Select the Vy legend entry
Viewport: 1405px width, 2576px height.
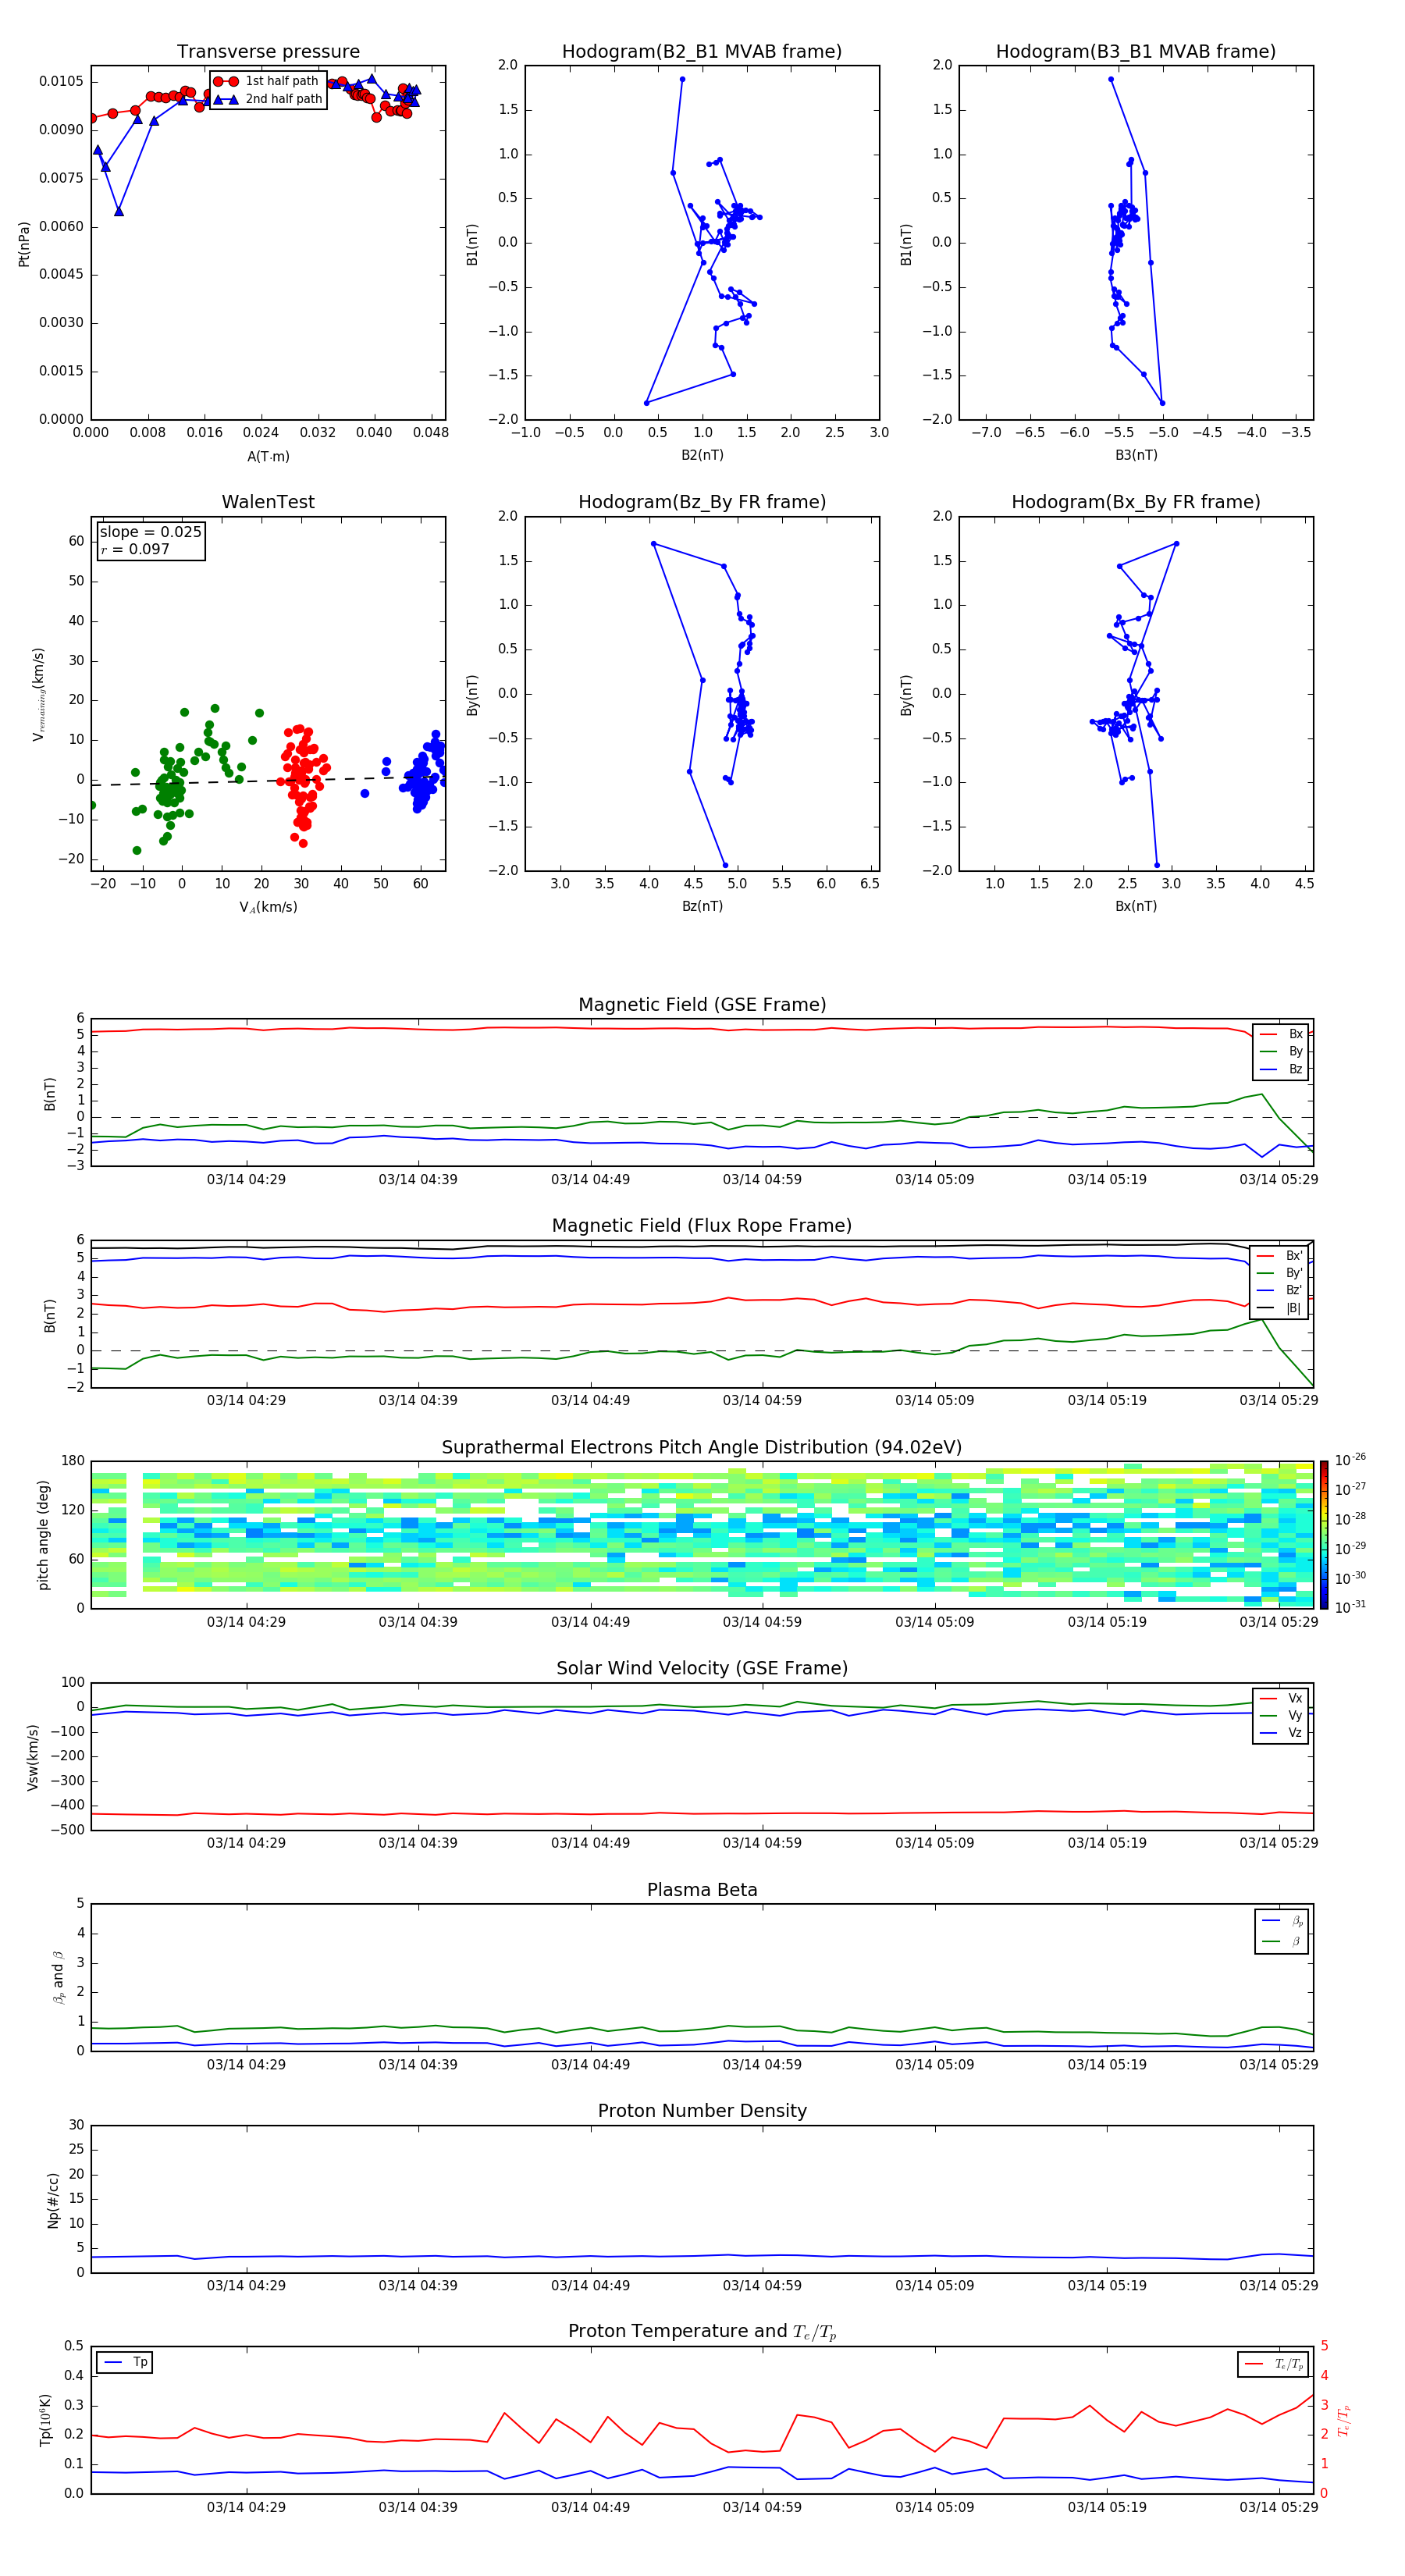click(1281, 1715)
